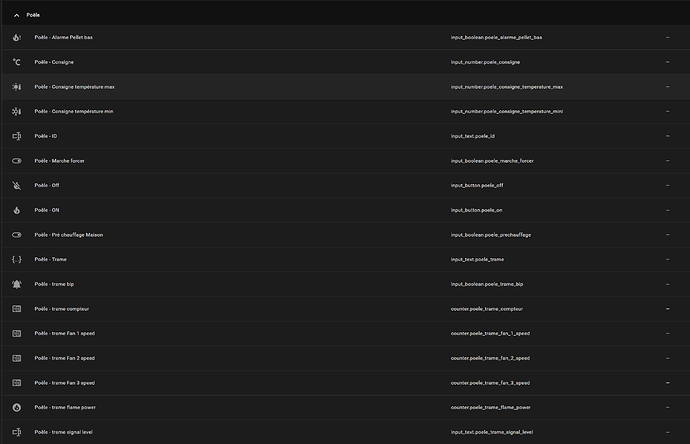Screen dimensions: 690x444
Task: Click entity ID input_boolean.poele_prechauffage
Action: click(491, 235)
